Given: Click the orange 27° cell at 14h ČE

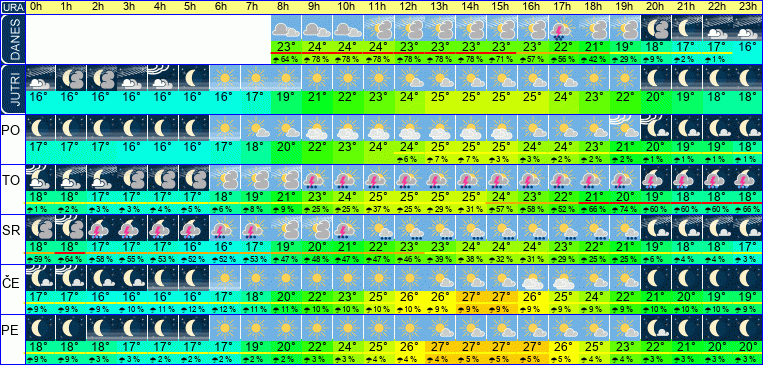Looking at the screenshot, I should [470, 296].
